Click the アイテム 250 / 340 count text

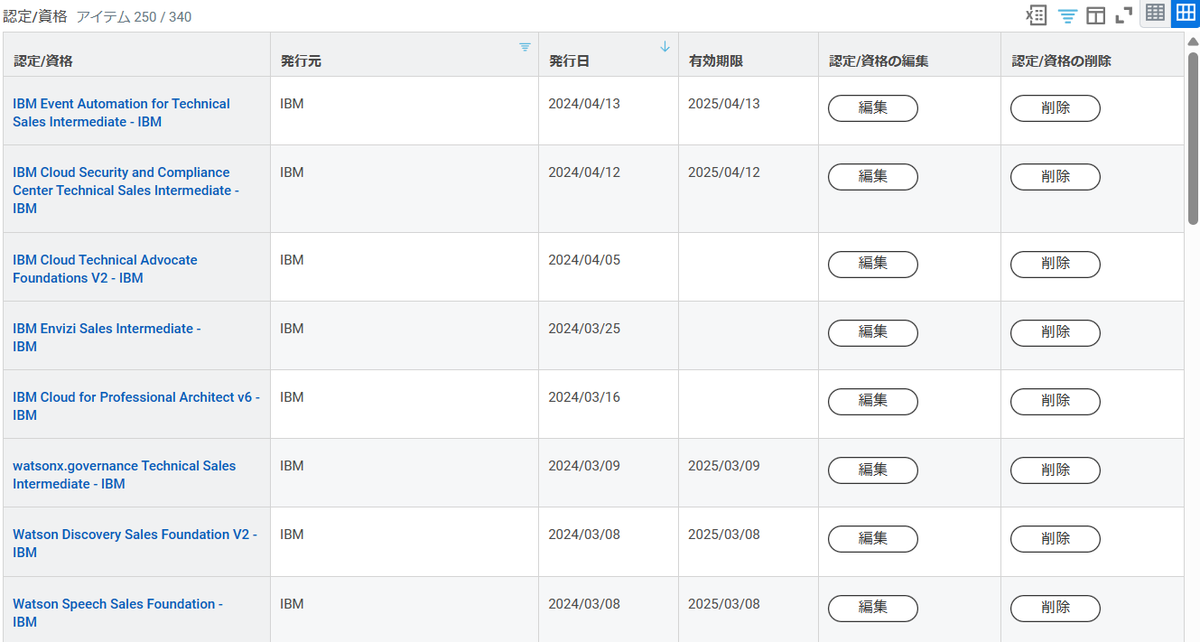[x=134, y=17]
